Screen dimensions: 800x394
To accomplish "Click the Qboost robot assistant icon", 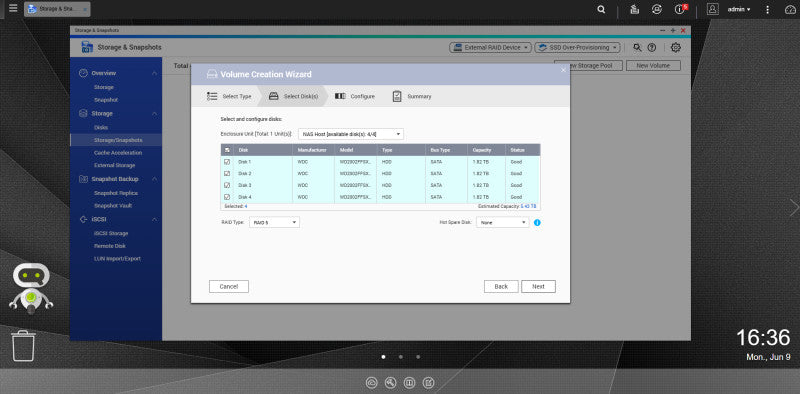I will 31,288.
